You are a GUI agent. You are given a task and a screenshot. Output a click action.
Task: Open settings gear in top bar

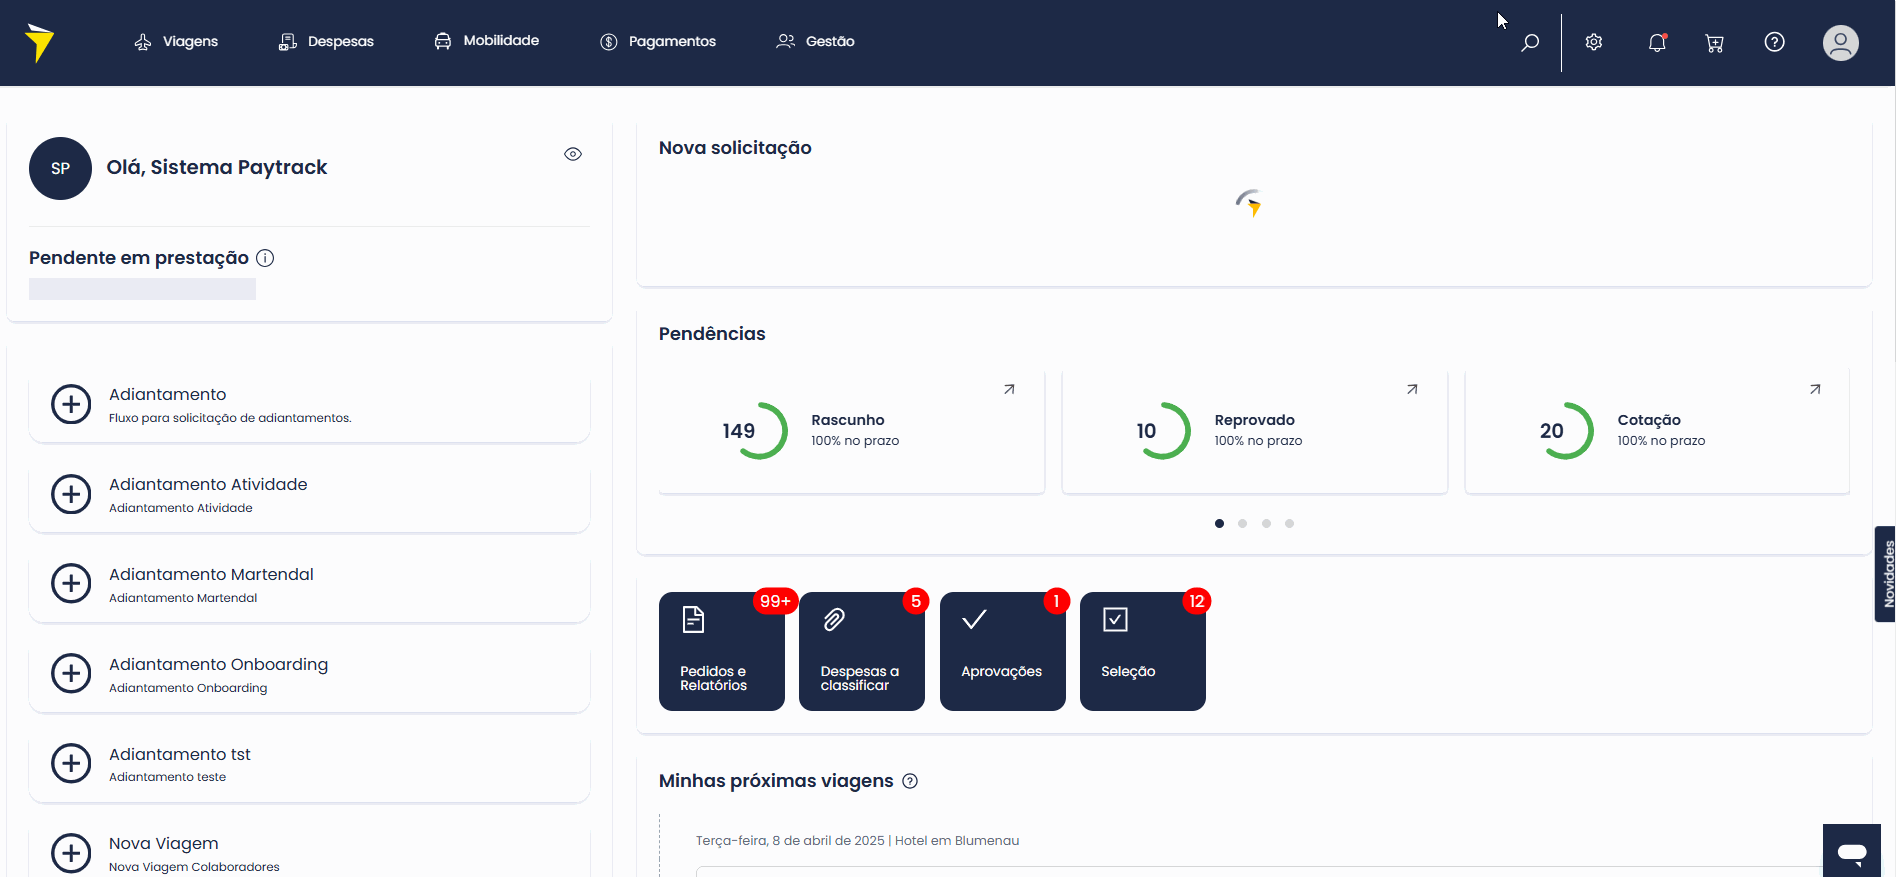coord(1594,42)
